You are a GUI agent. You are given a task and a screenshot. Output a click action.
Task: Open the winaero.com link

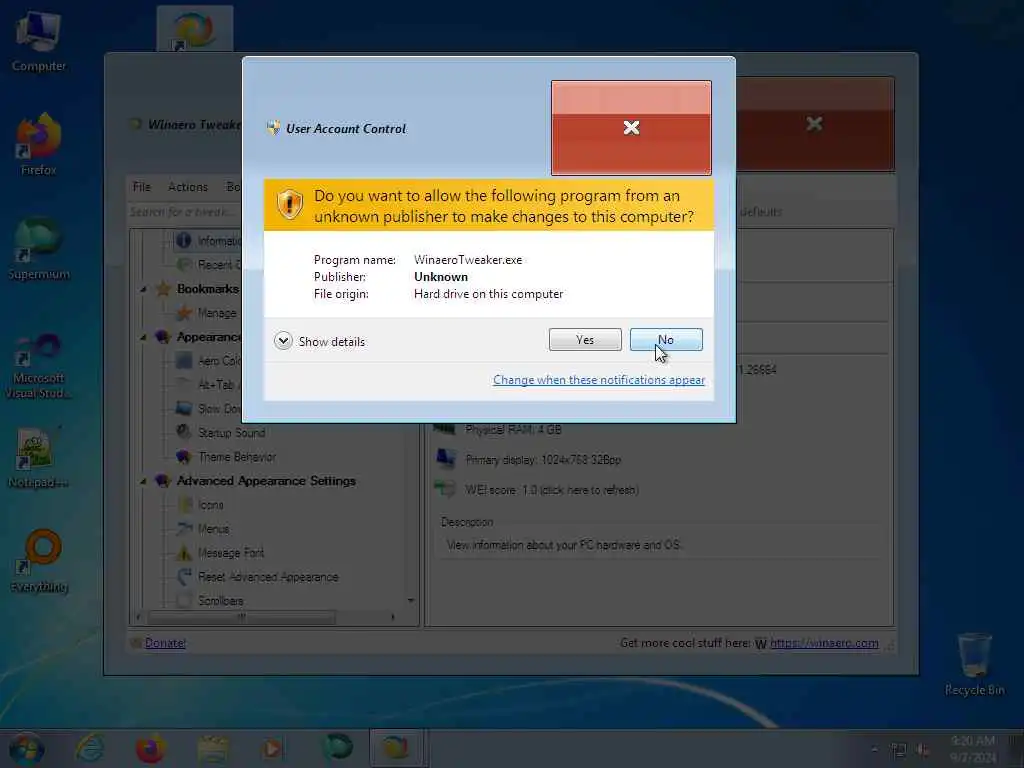824,643
